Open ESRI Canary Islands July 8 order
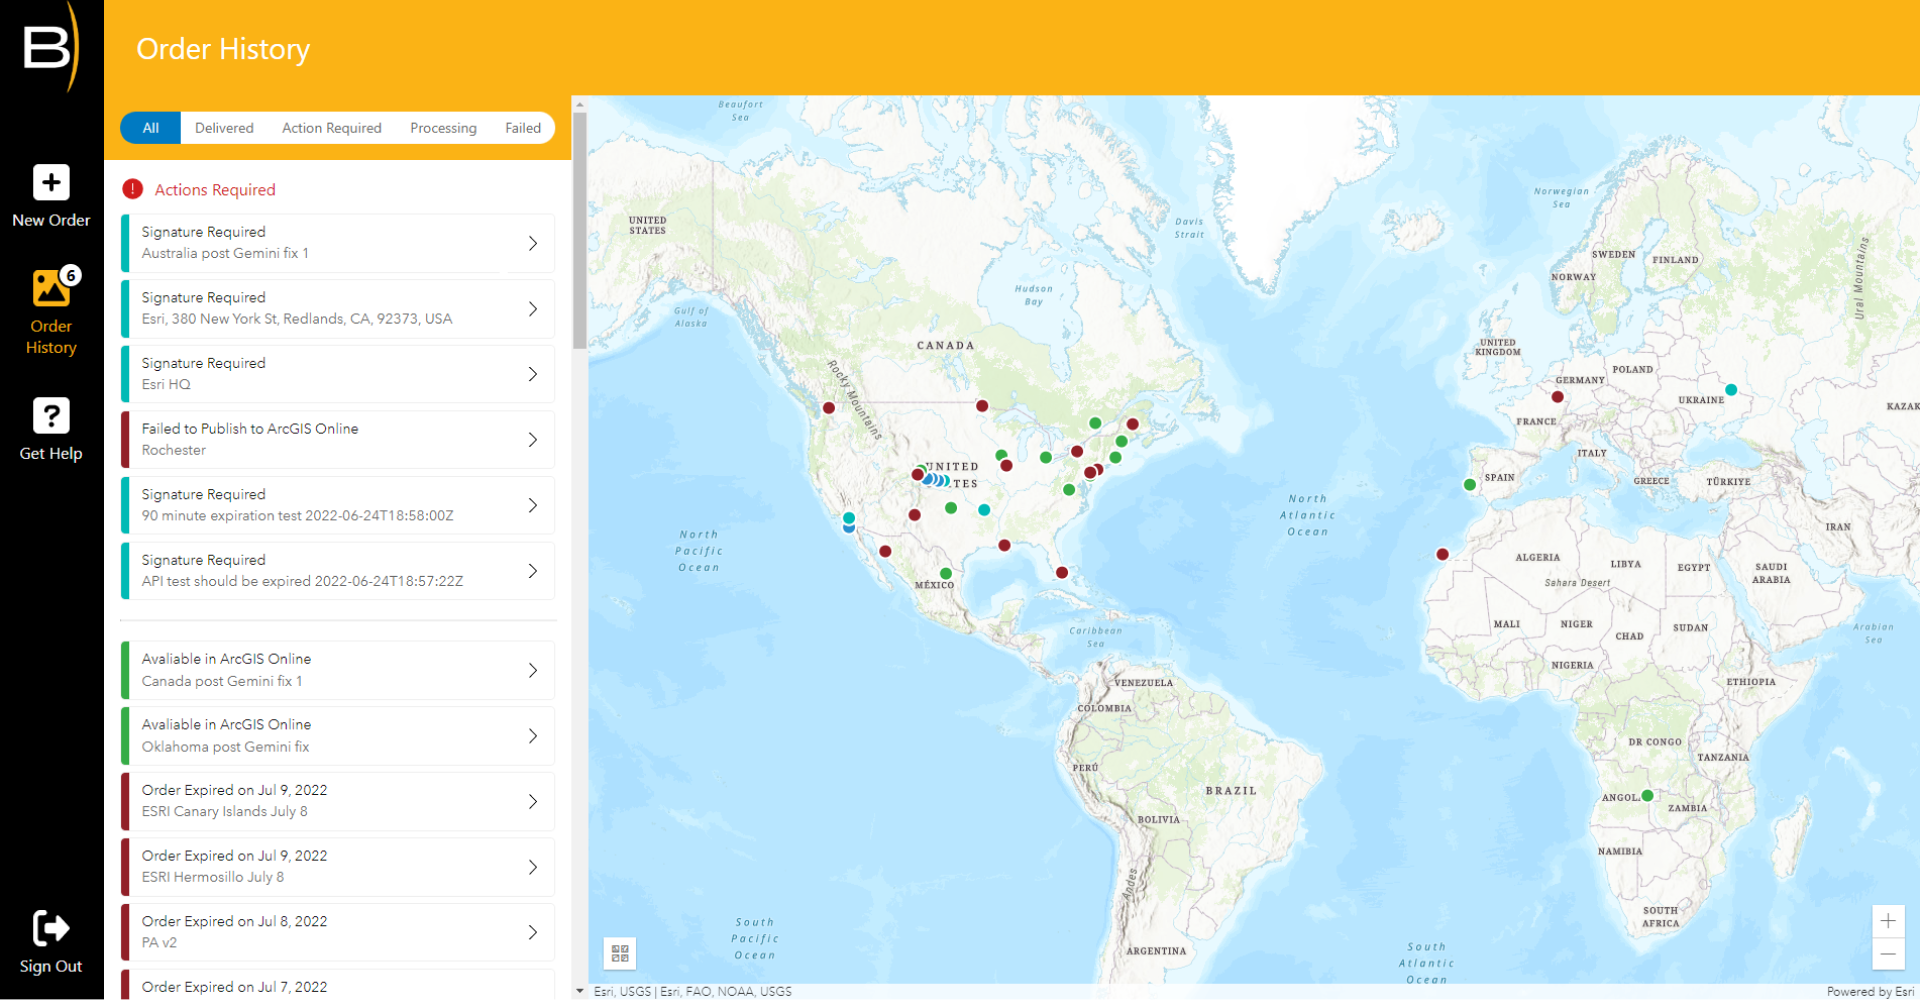This screenshot has height=1000, width=1920. click(338, 801)
